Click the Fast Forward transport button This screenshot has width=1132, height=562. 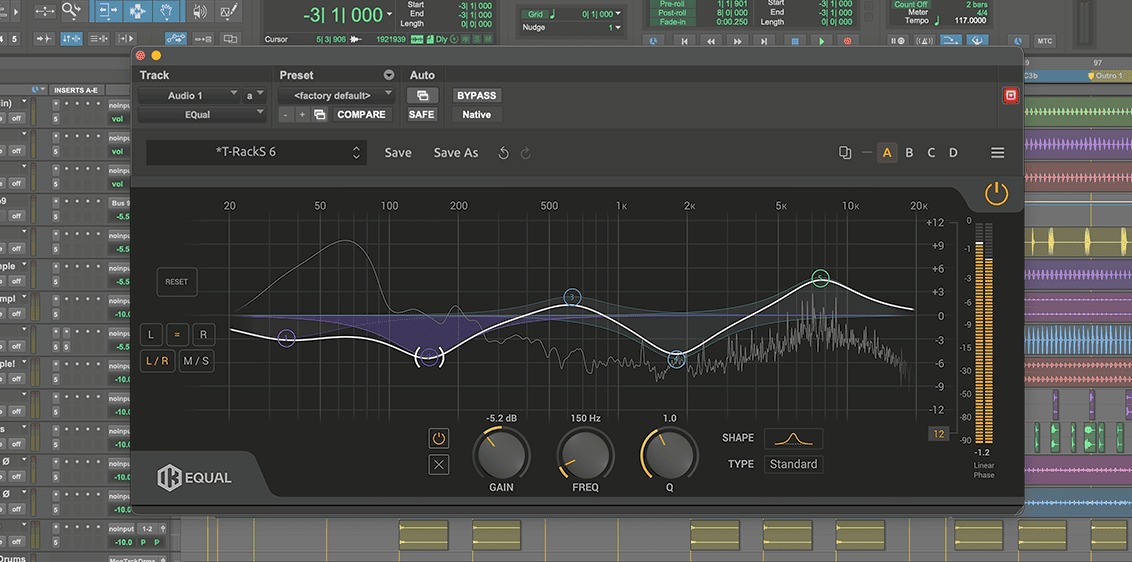tap(738, 41)
